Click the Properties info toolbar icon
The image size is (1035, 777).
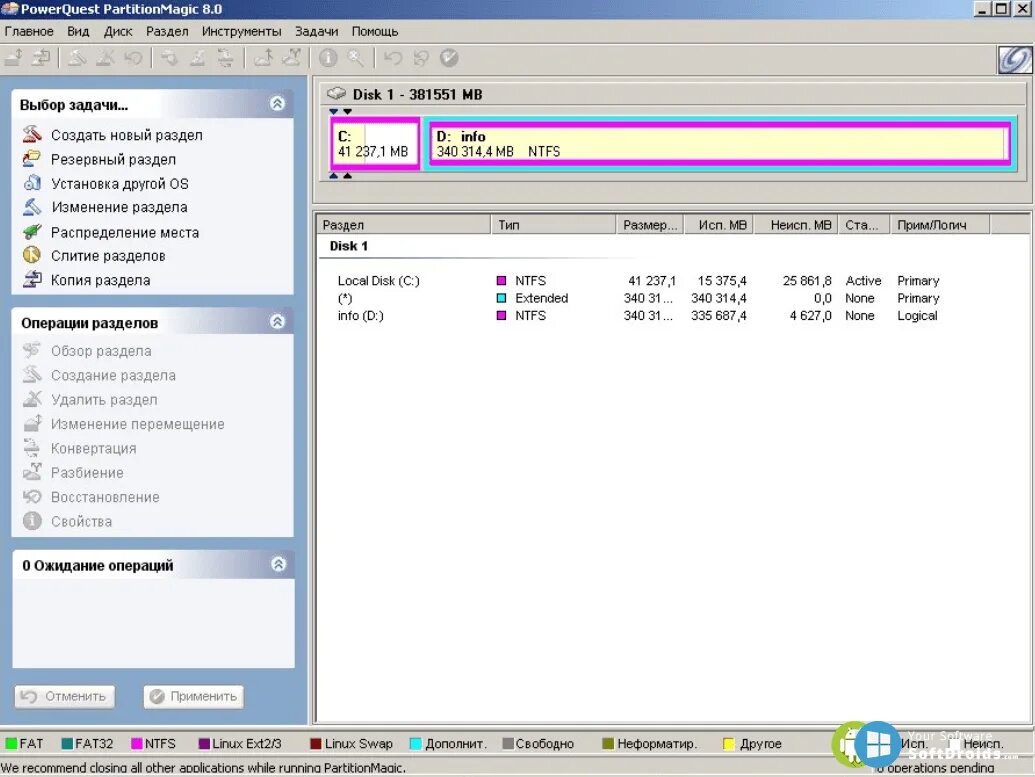(328, 58)
